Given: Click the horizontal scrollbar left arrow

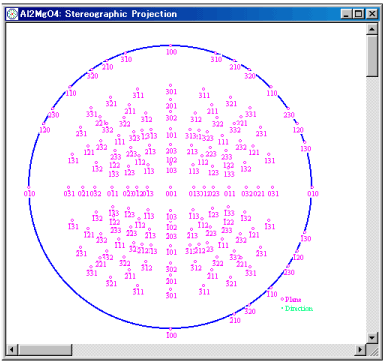Looking at the screenshot, I should coord(12,350).
